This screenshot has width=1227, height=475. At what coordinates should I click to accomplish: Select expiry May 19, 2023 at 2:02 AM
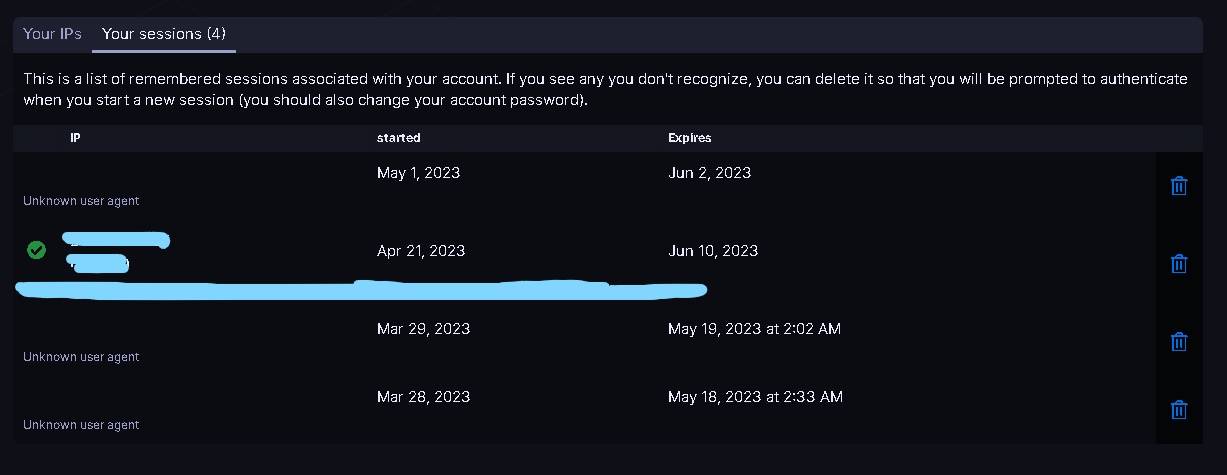tap(754, 329)
